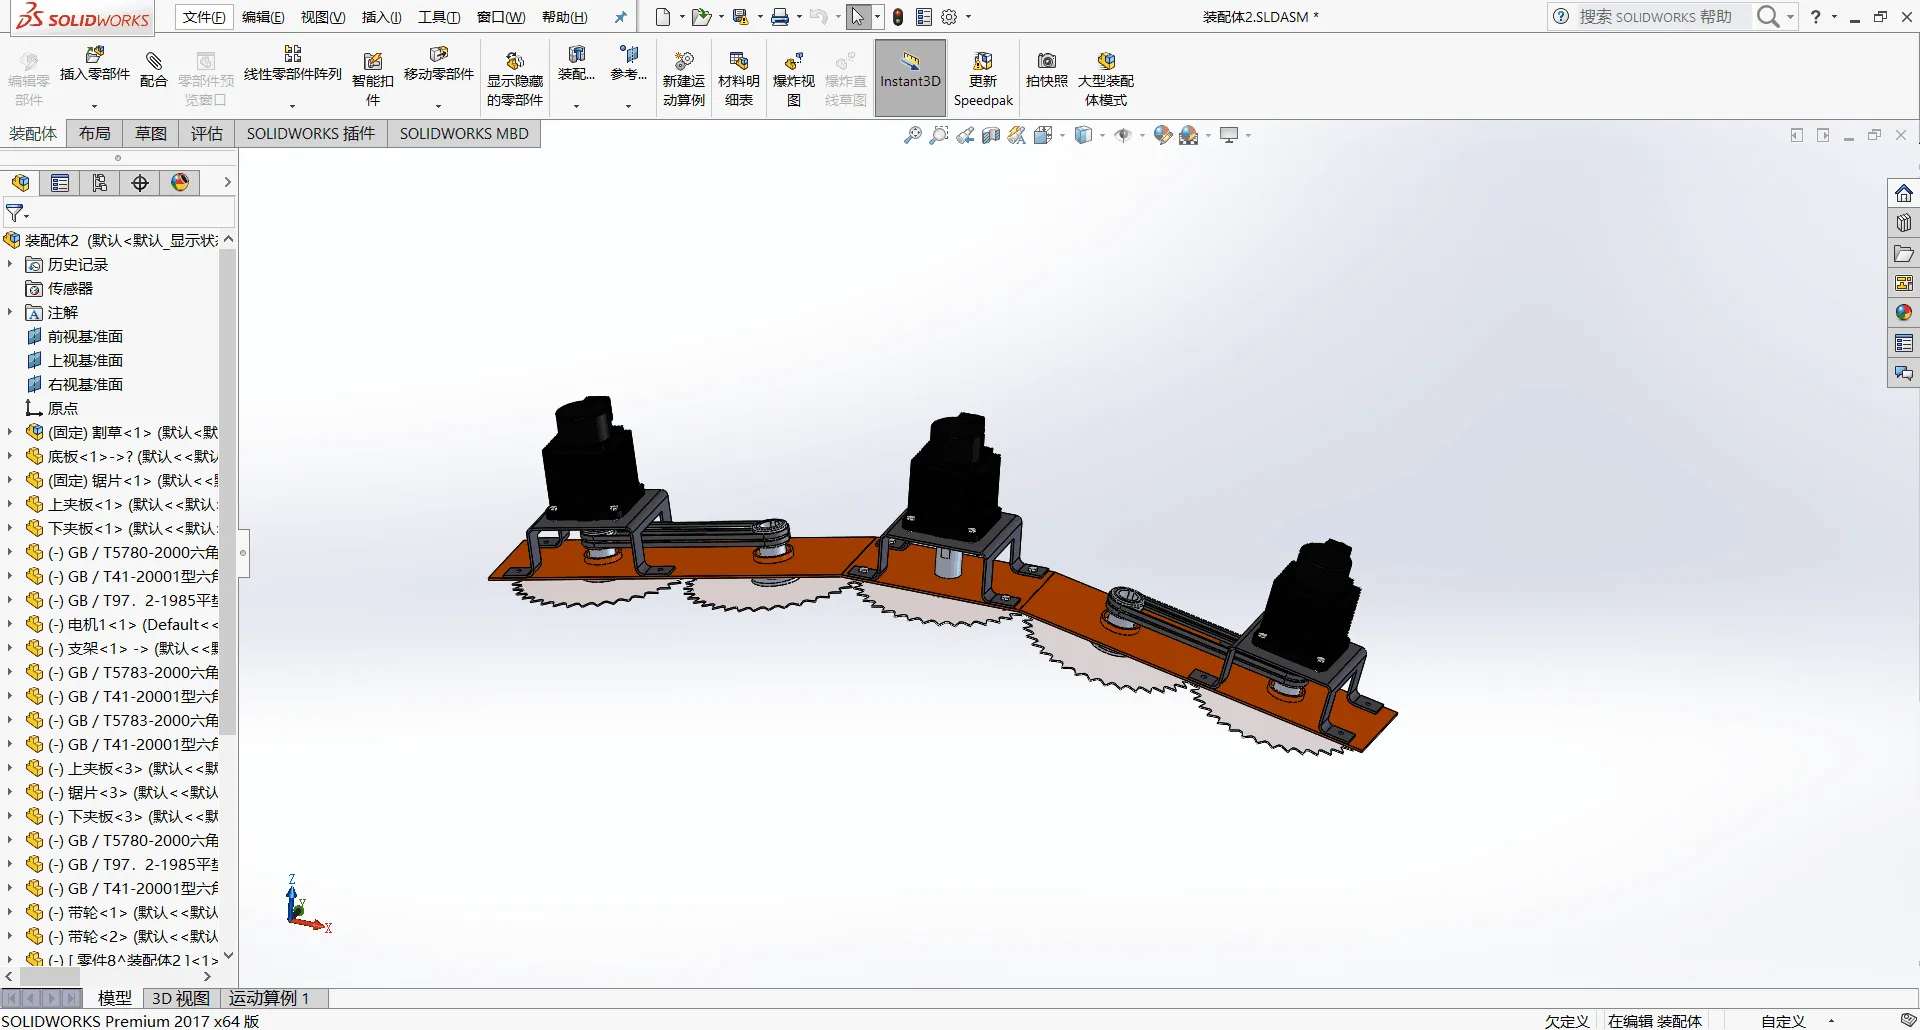The height and width of the screenshot is (1030, 1920).
Task: Open Appearances, Scenes and Decals task pane
Action: pyautogui.click(x=1904, y=313)
